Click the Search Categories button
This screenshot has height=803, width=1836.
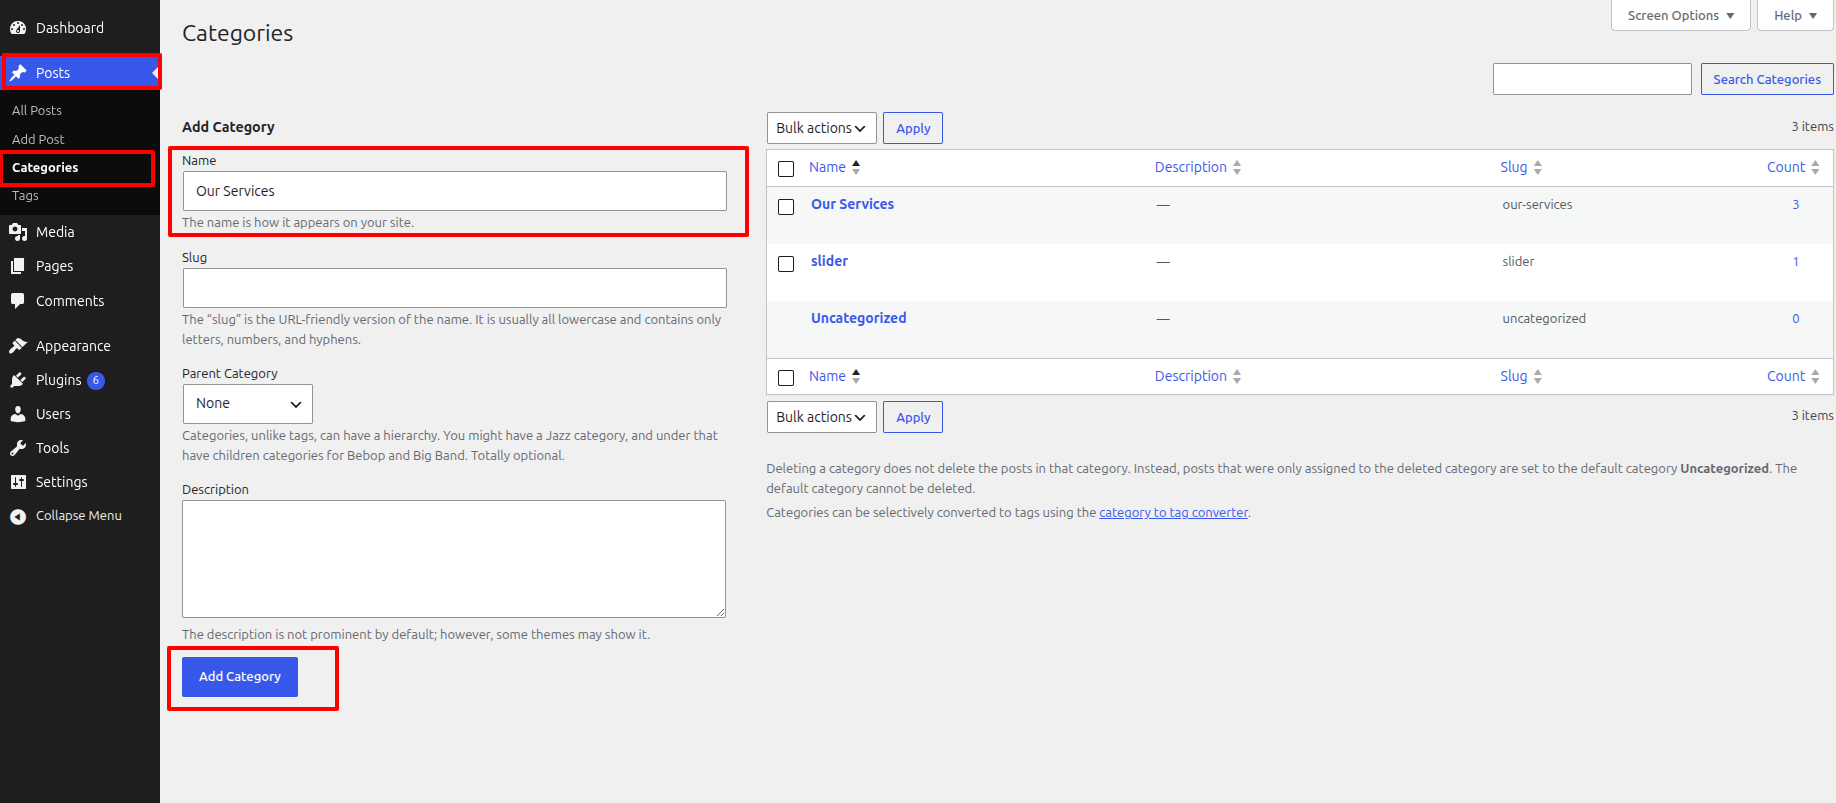(x=1767, y=79)
